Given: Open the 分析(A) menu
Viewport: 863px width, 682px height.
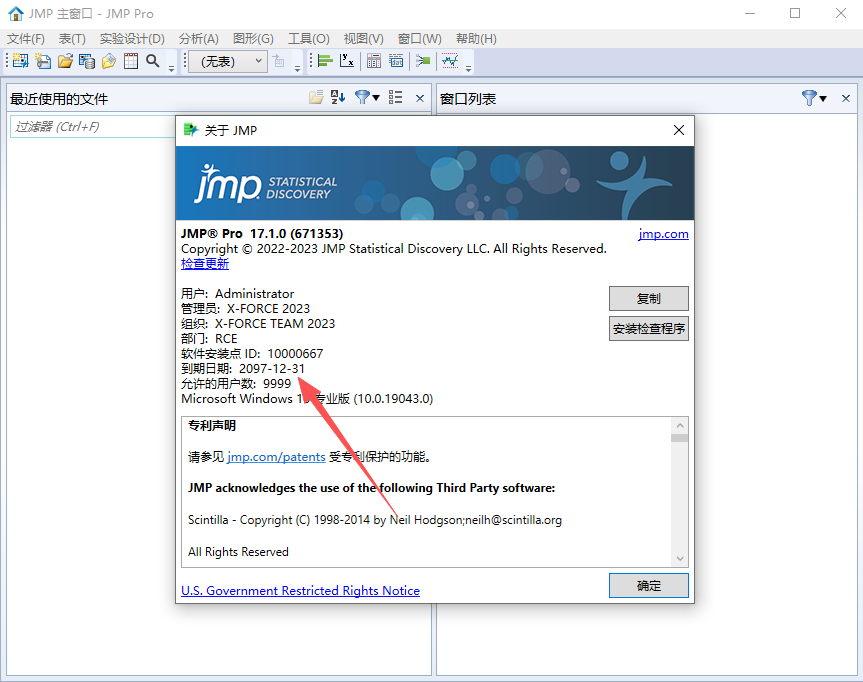Looking at the screenshot, I should tap(199, 39).
